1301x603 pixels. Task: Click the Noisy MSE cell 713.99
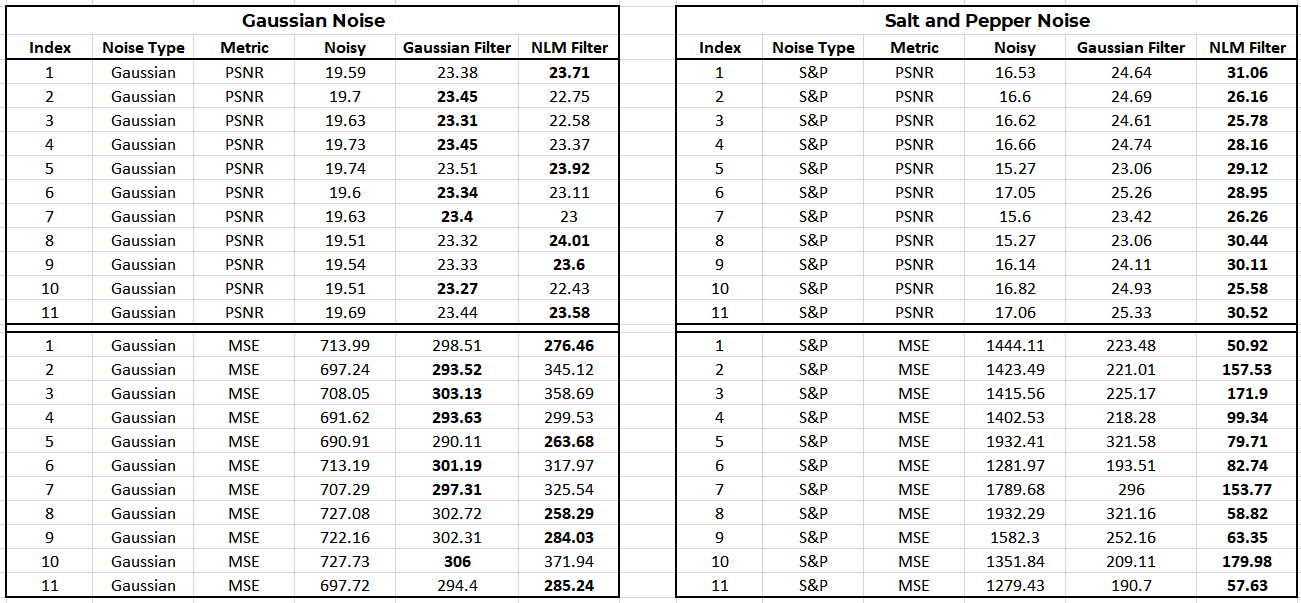coord(345,345)
